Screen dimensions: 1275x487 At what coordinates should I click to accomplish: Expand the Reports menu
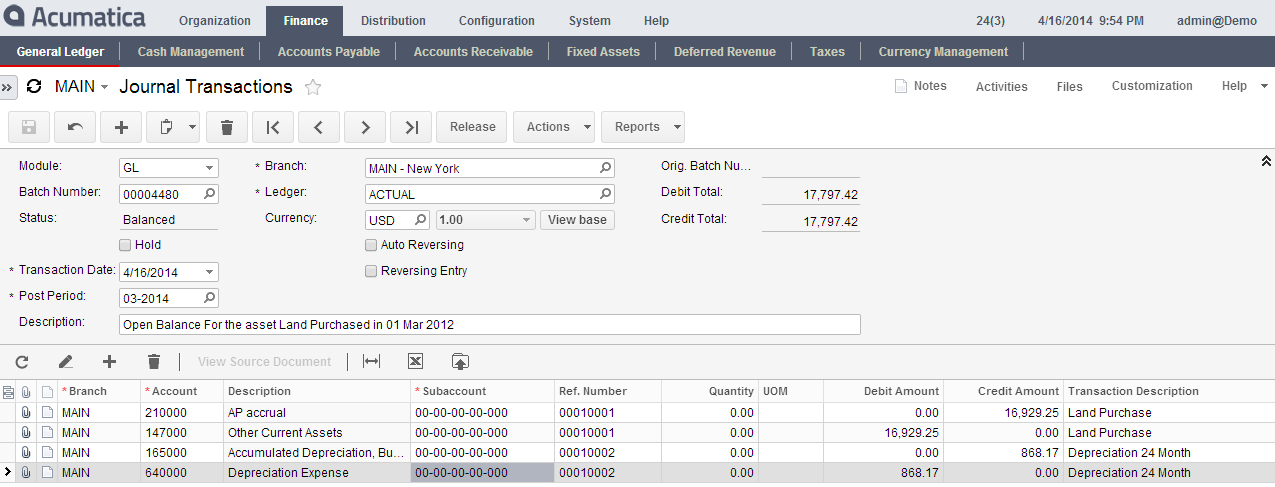click(642, 127)
